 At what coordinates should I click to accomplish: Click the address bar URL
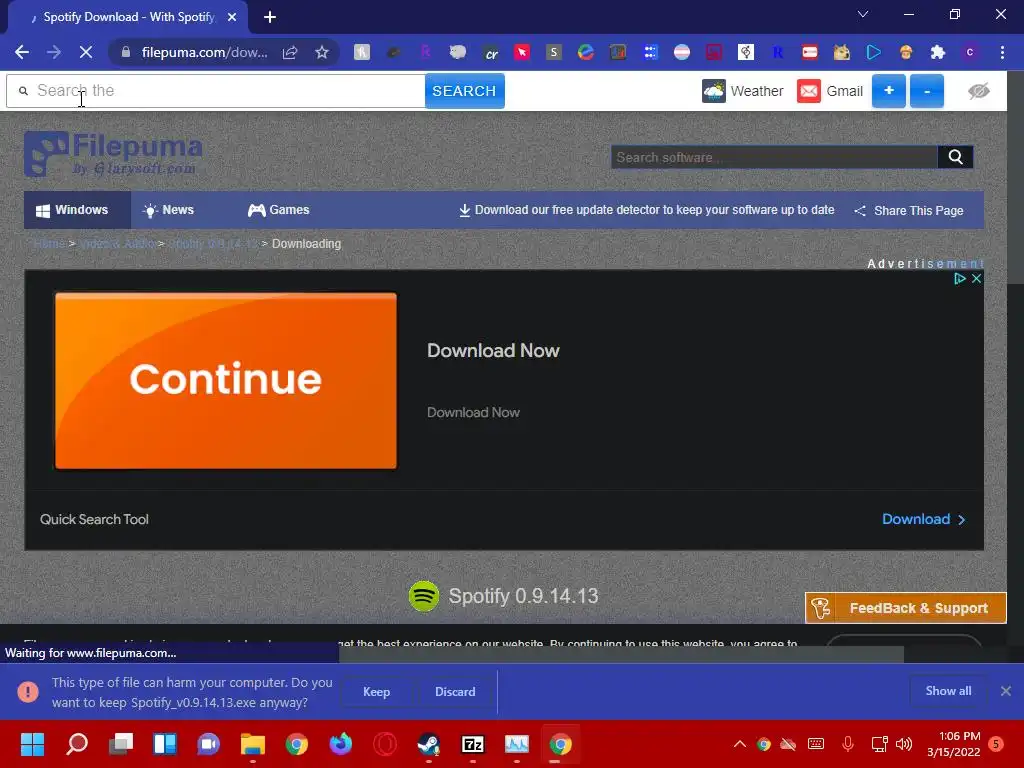[204, 52]
